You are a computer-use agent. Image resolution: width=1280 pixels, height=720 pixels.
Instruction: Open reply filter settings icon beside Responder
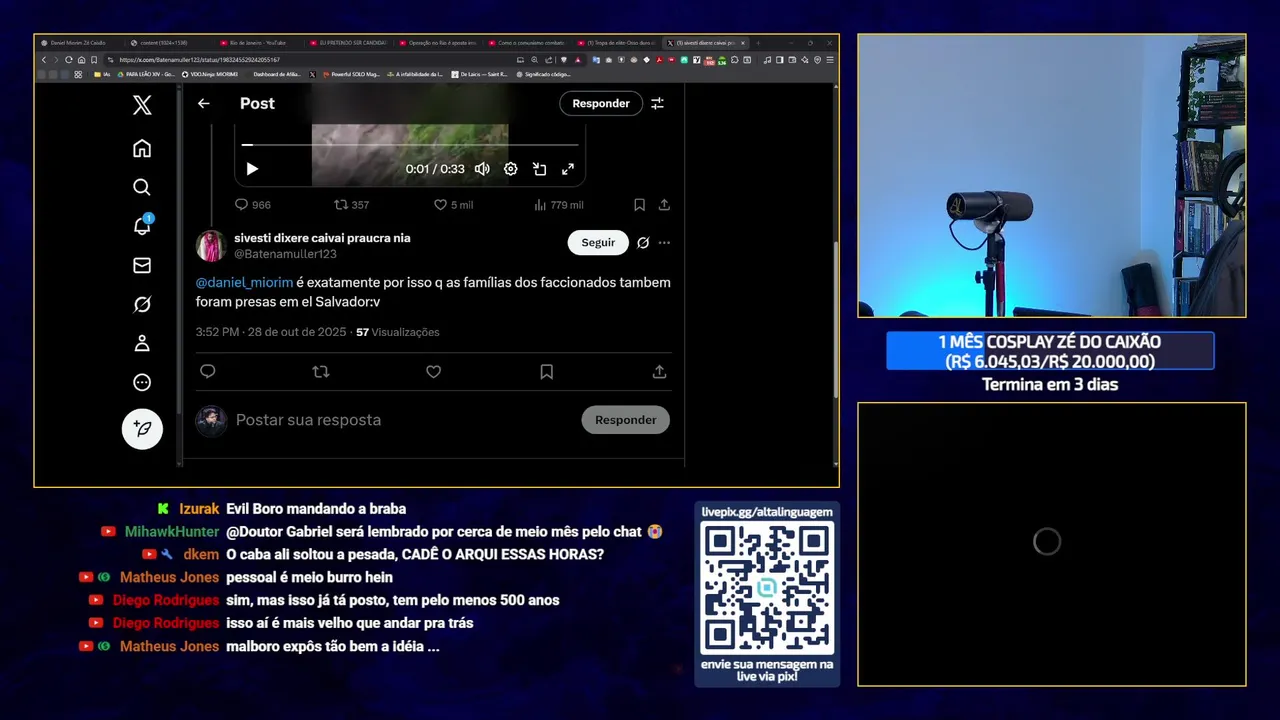(x=657, y=103)
